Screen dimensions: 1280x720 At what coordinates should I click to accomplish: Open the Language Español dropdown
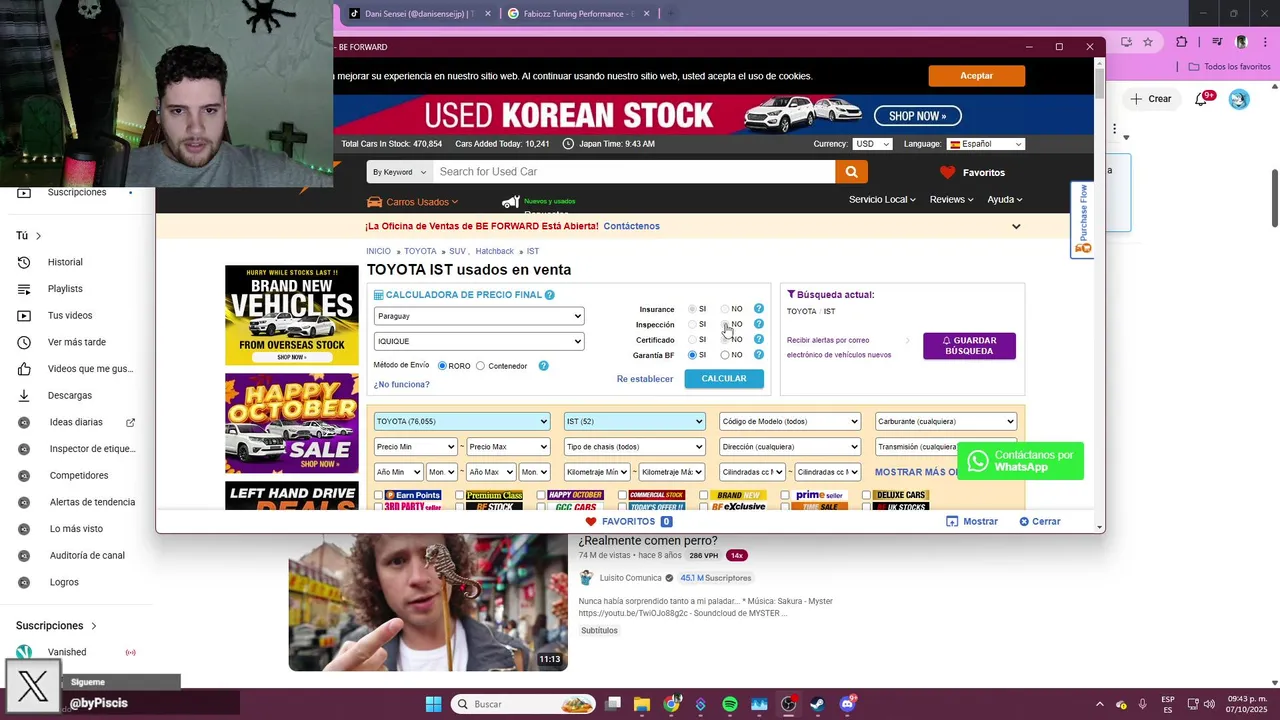(x=986, y=144)
